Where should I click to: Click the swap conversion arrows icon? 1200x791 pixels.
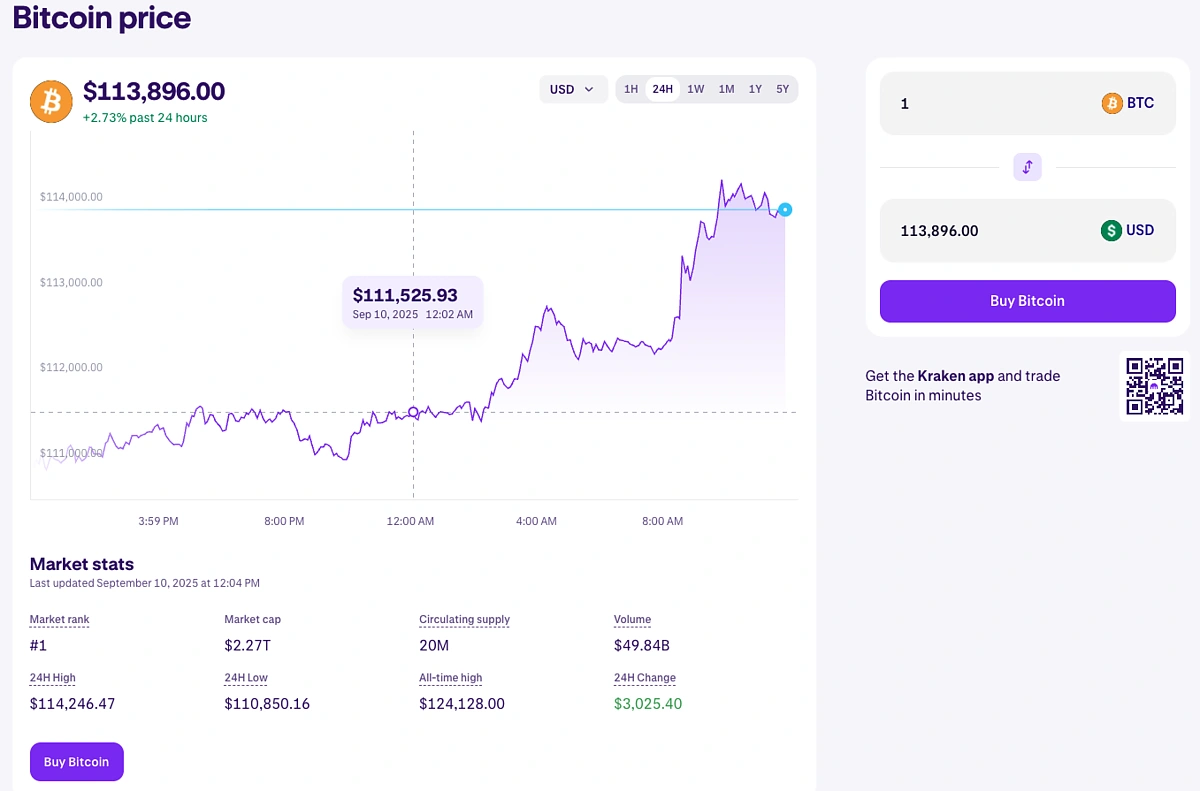[1027, 166]
